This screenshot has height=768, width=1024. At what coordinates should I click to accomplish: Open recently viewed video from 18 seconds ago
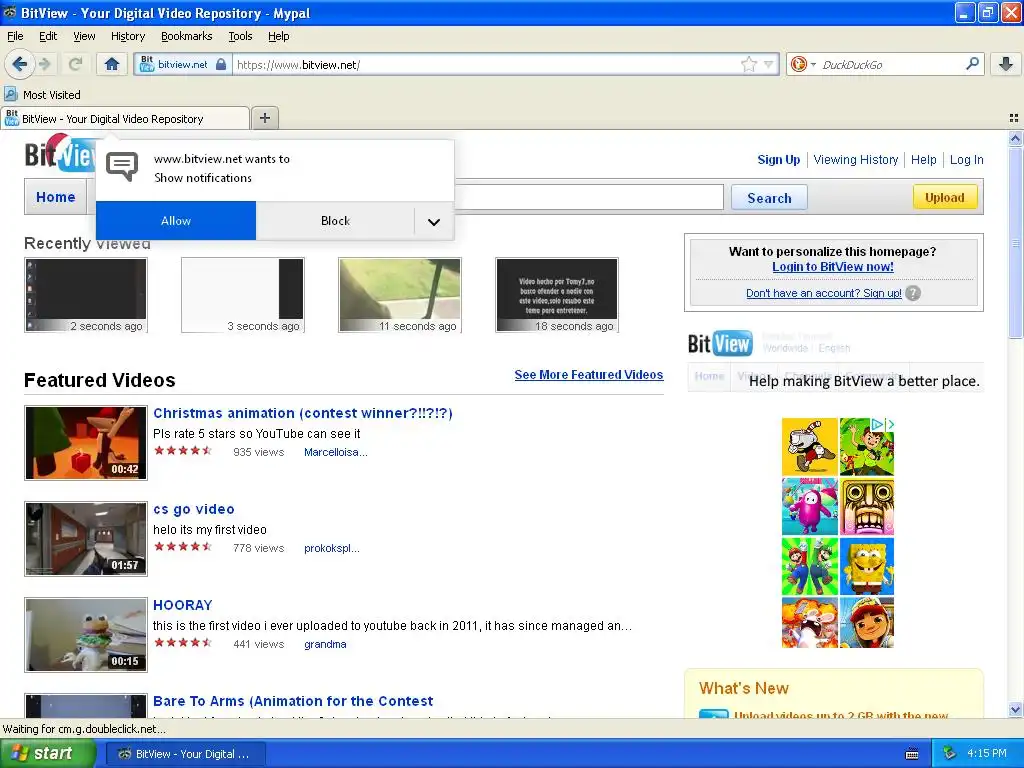pyautogui.click(x=556, y=295)
